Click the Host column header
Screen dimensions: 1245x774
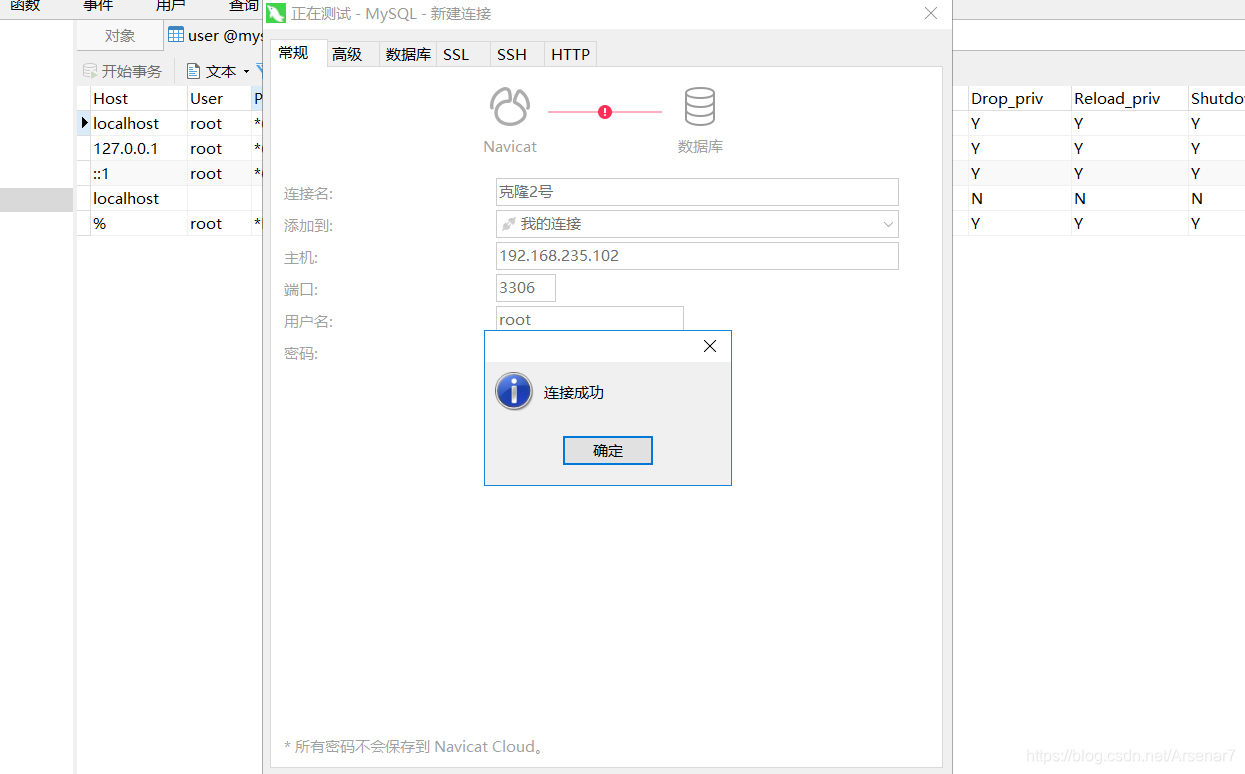(138, 98)
